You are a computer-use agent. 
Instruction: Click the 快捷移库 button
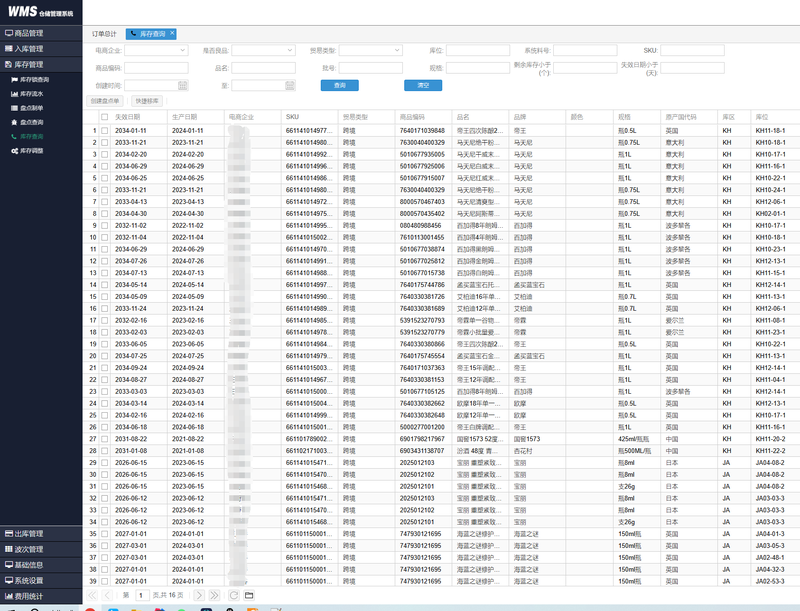147,101
